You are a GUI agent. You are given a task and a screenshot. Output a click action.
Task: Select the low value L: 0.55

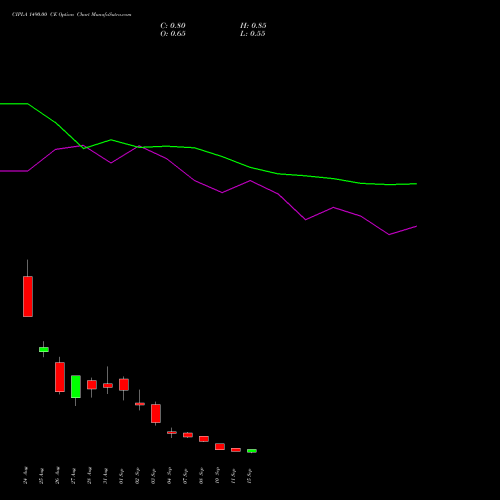(x=253, y=34)
